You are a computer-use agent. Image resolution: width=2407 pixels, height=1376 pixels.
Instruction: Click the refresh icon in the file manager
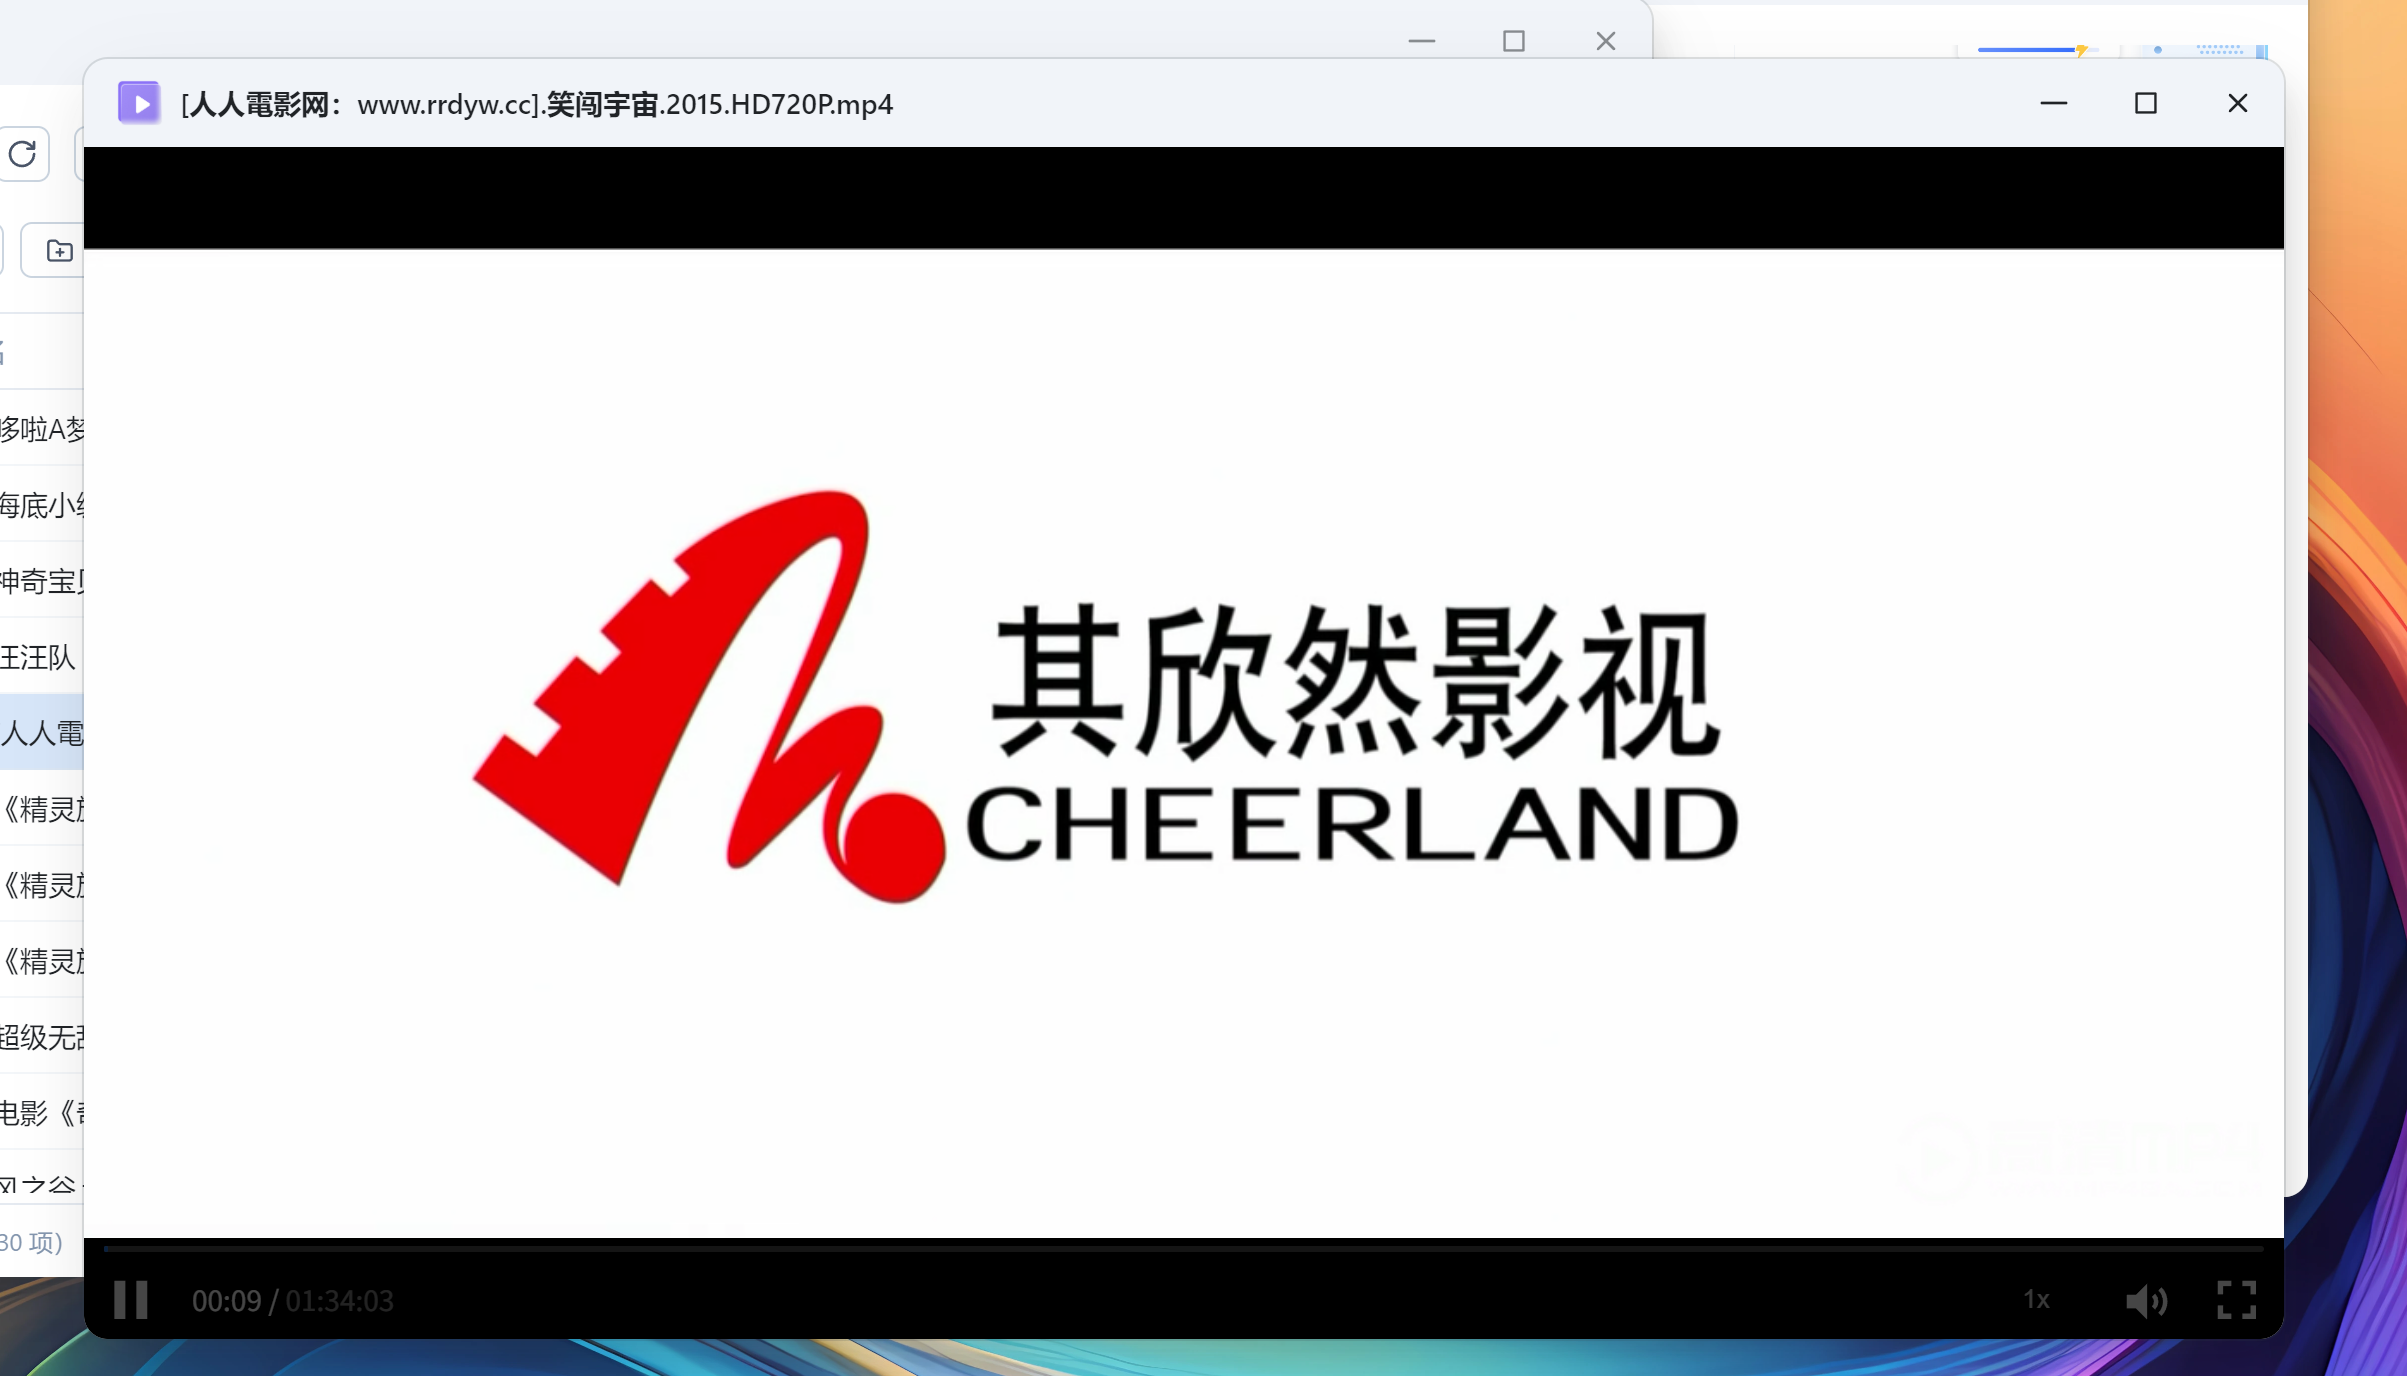tap(22, 154)
